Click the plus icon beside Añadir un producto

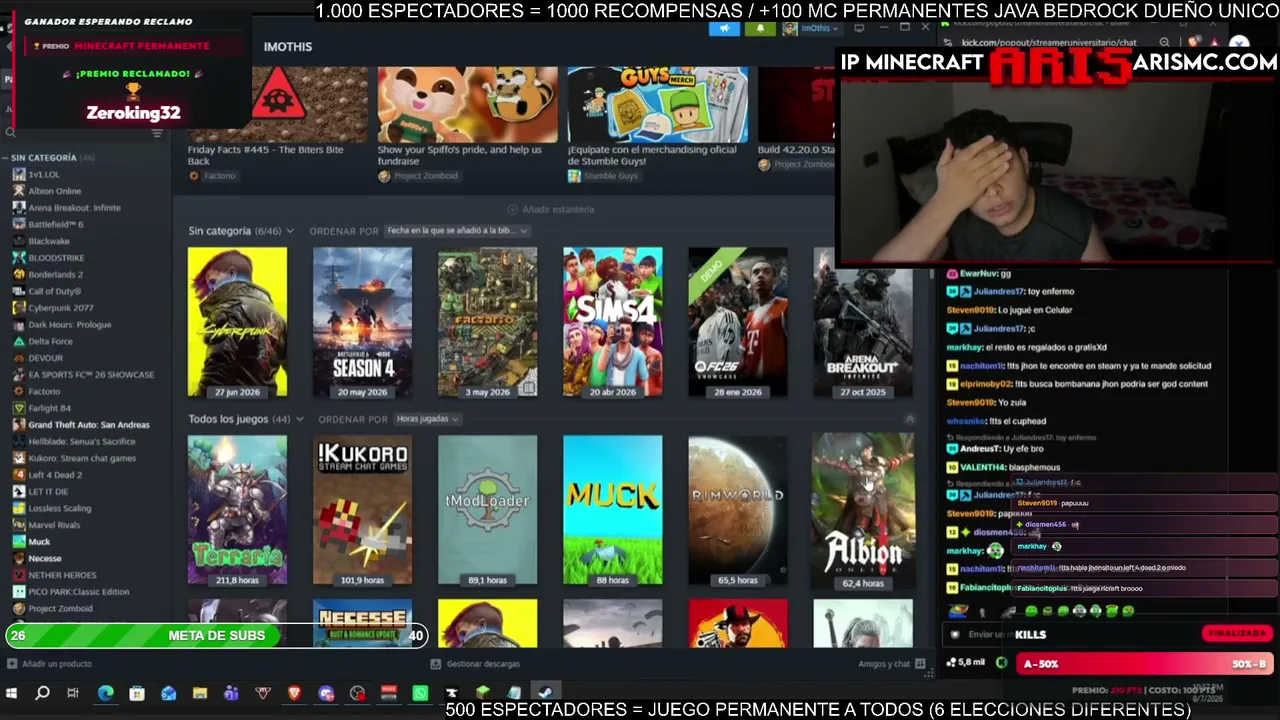(12, 664)
